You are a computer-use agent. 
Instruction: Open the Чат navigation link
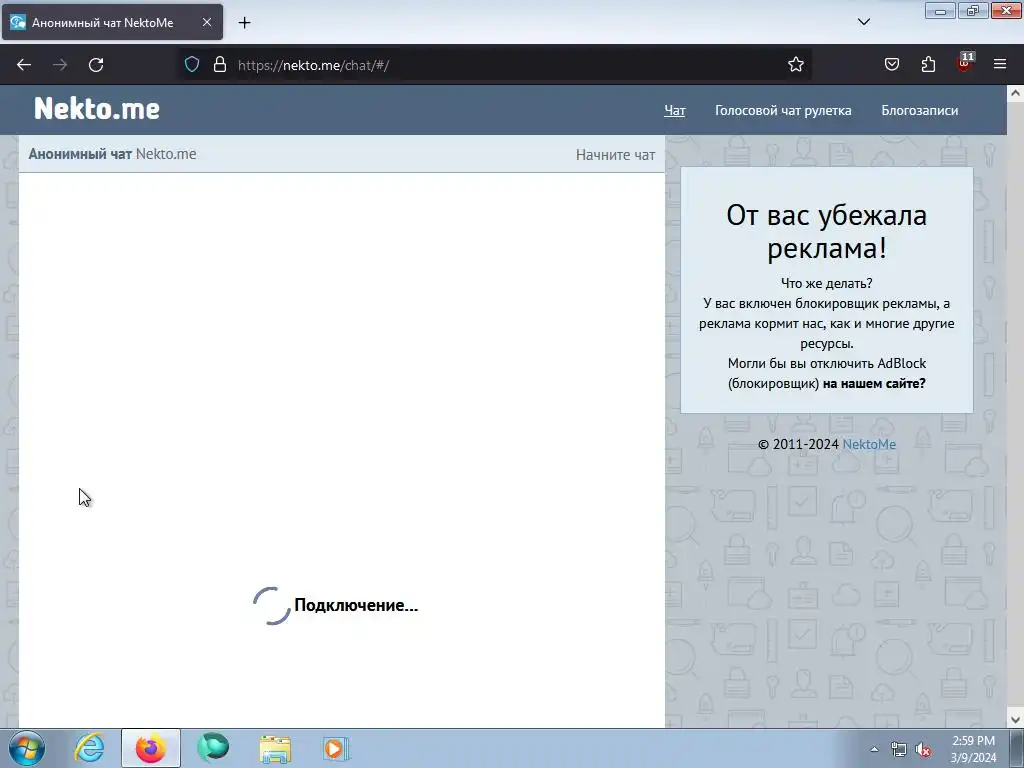tap(675, 110)
